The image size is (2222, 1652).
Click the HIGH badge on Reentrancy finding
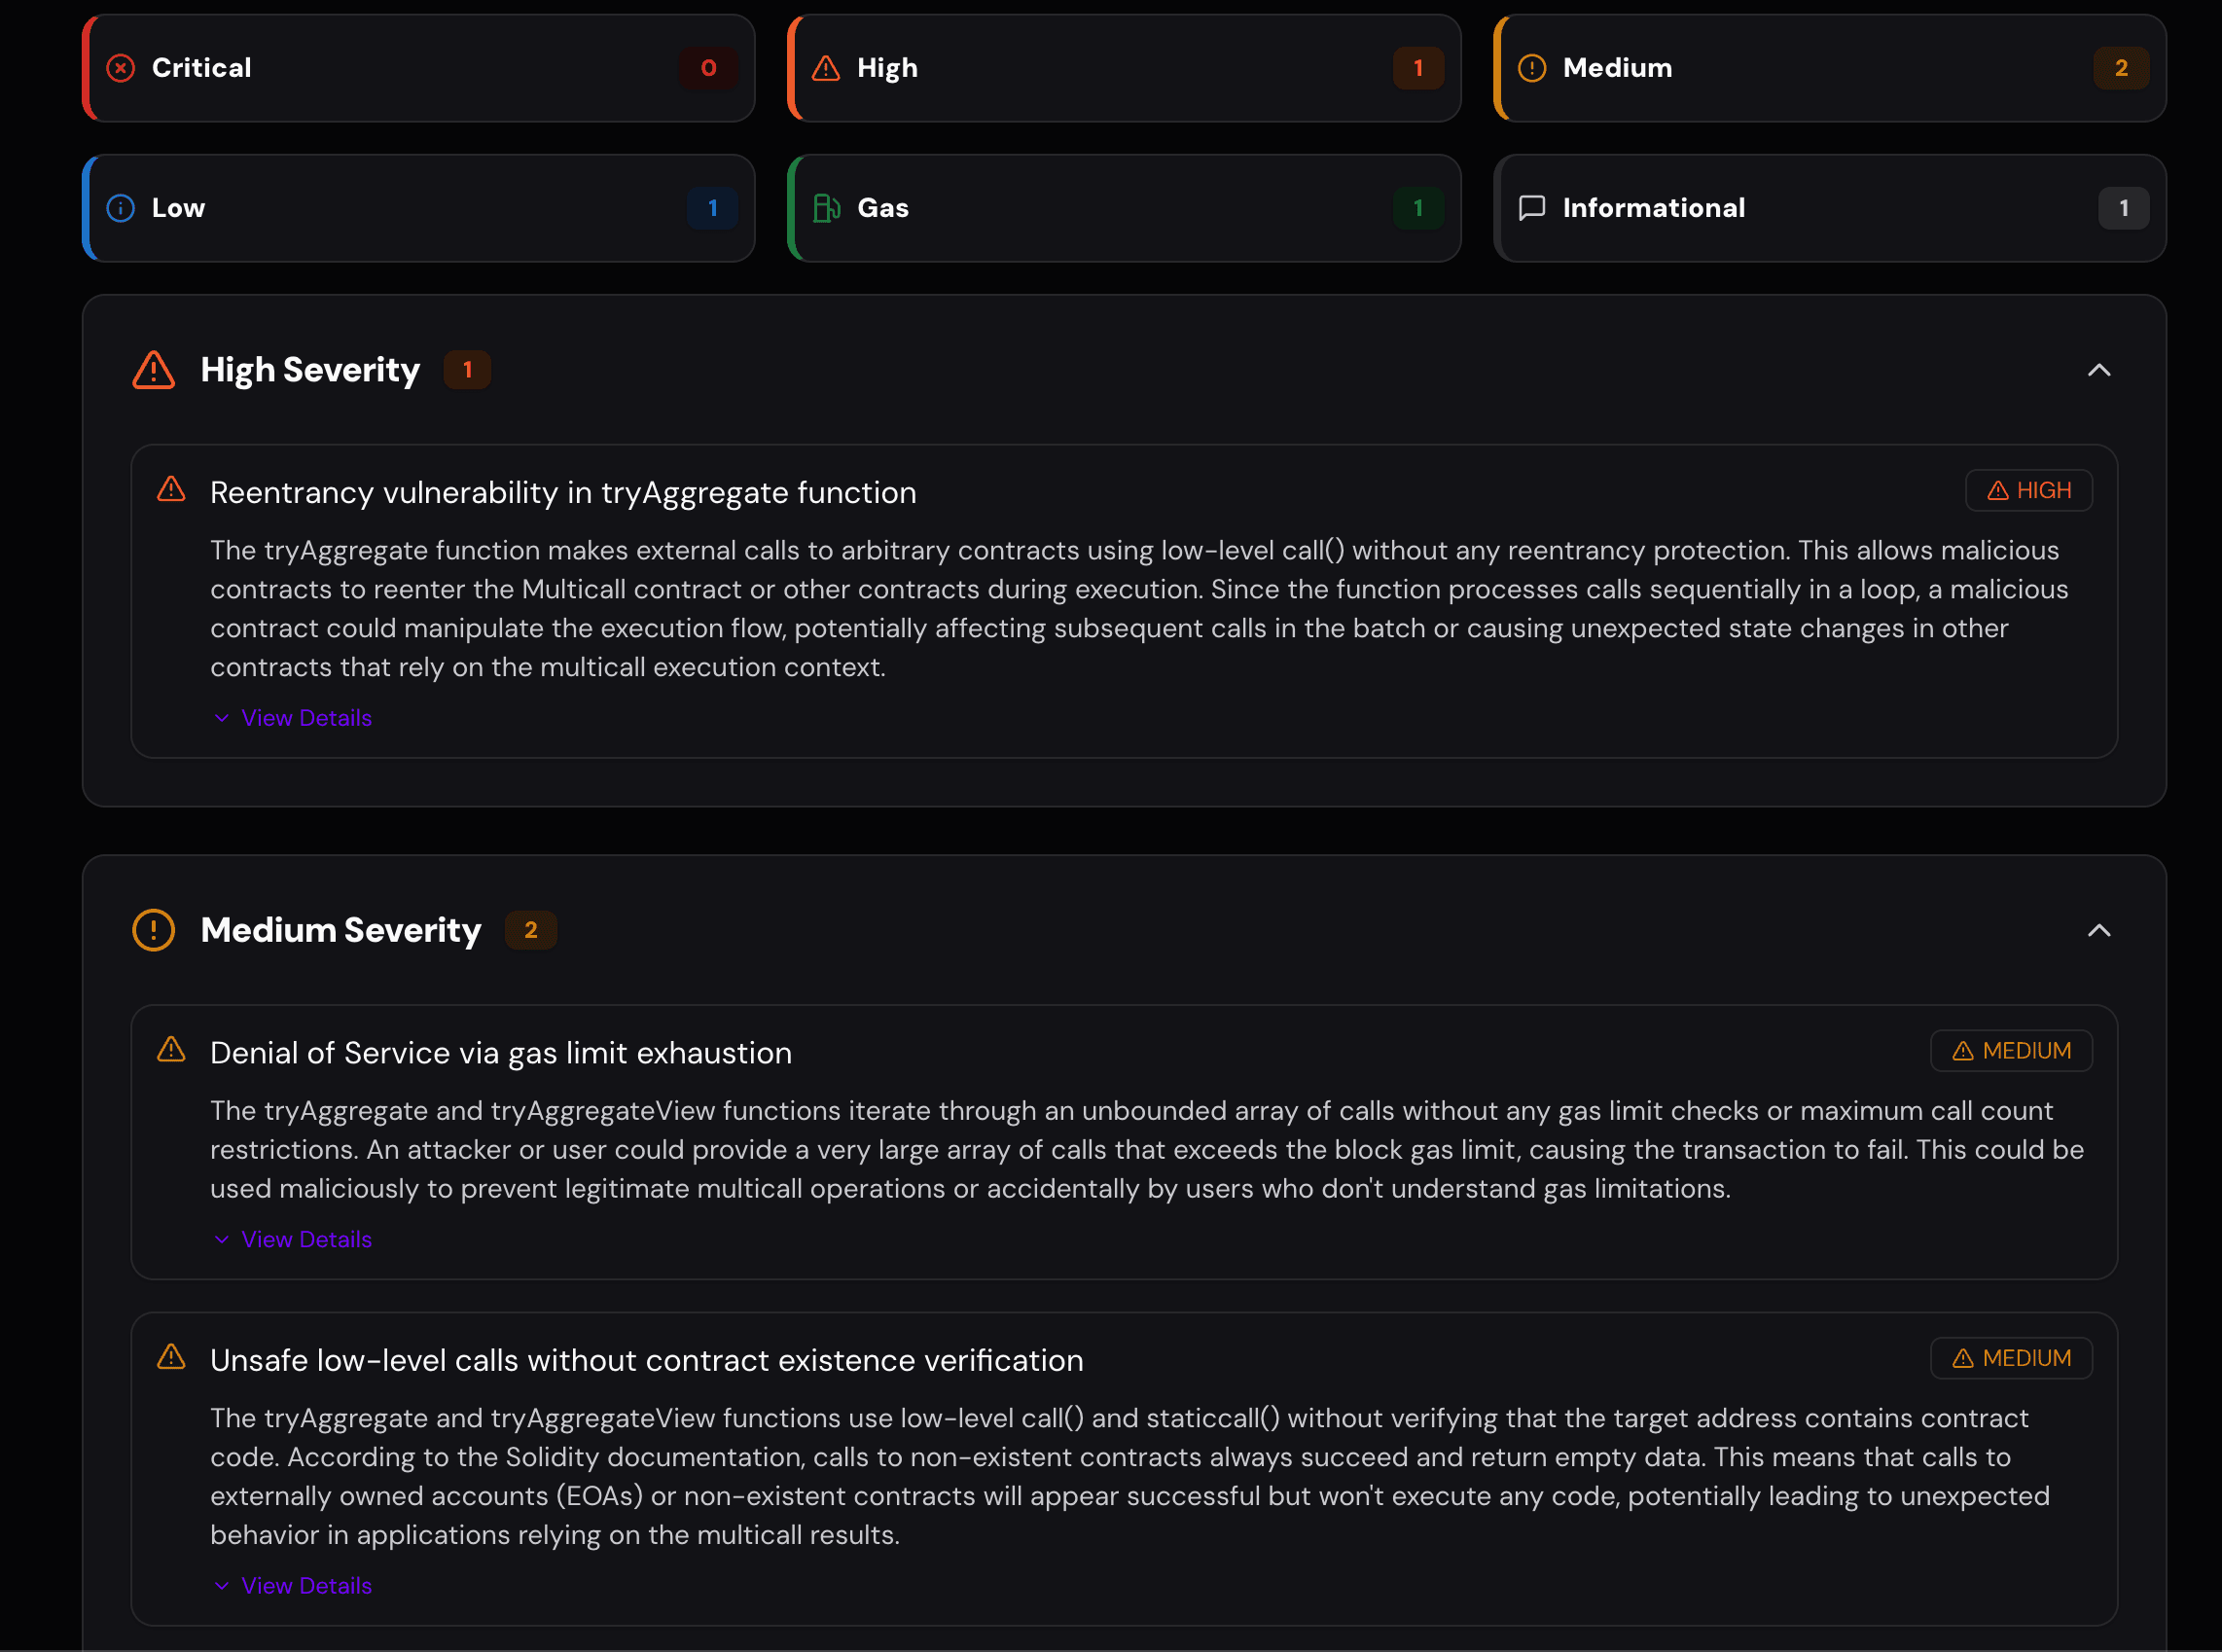pos(2029,490)
